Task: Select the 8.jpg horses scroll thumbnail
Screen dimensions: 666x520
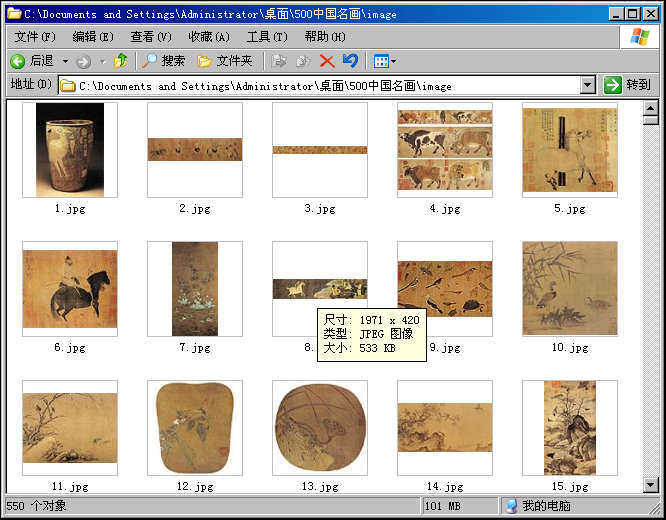Action: tap(320, 289)
